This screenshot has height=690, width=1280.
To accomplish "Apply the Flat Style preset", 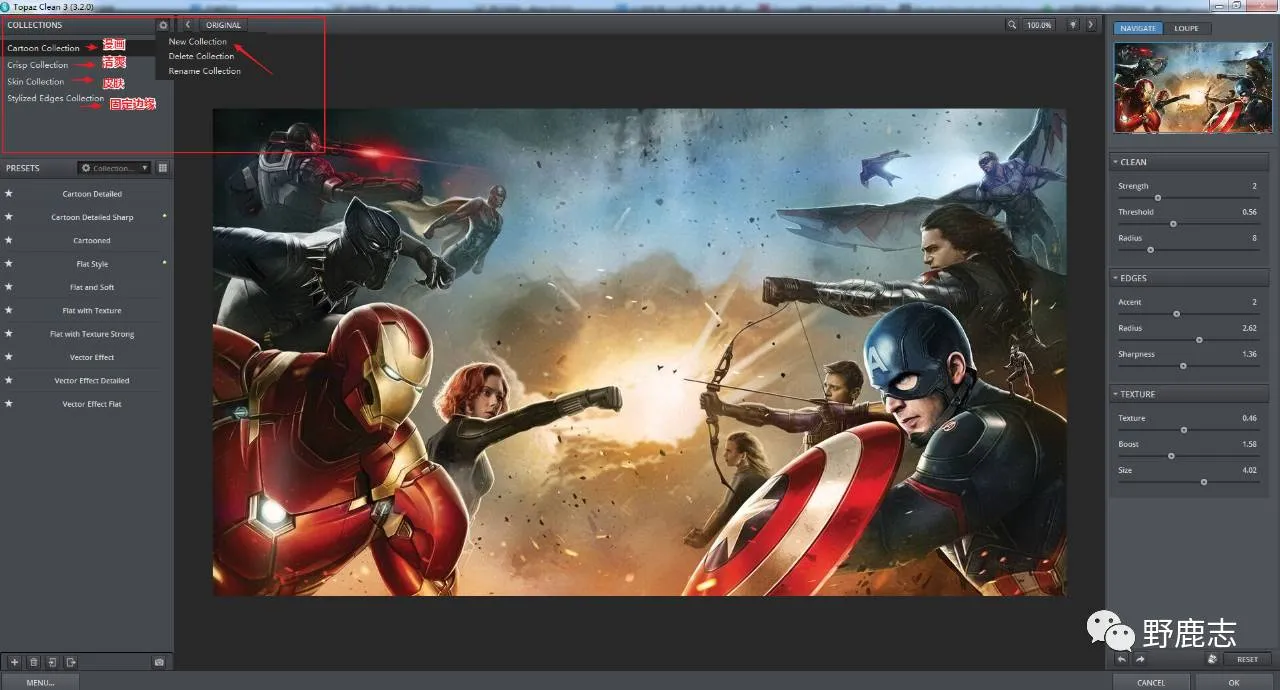I will point(92,264).
